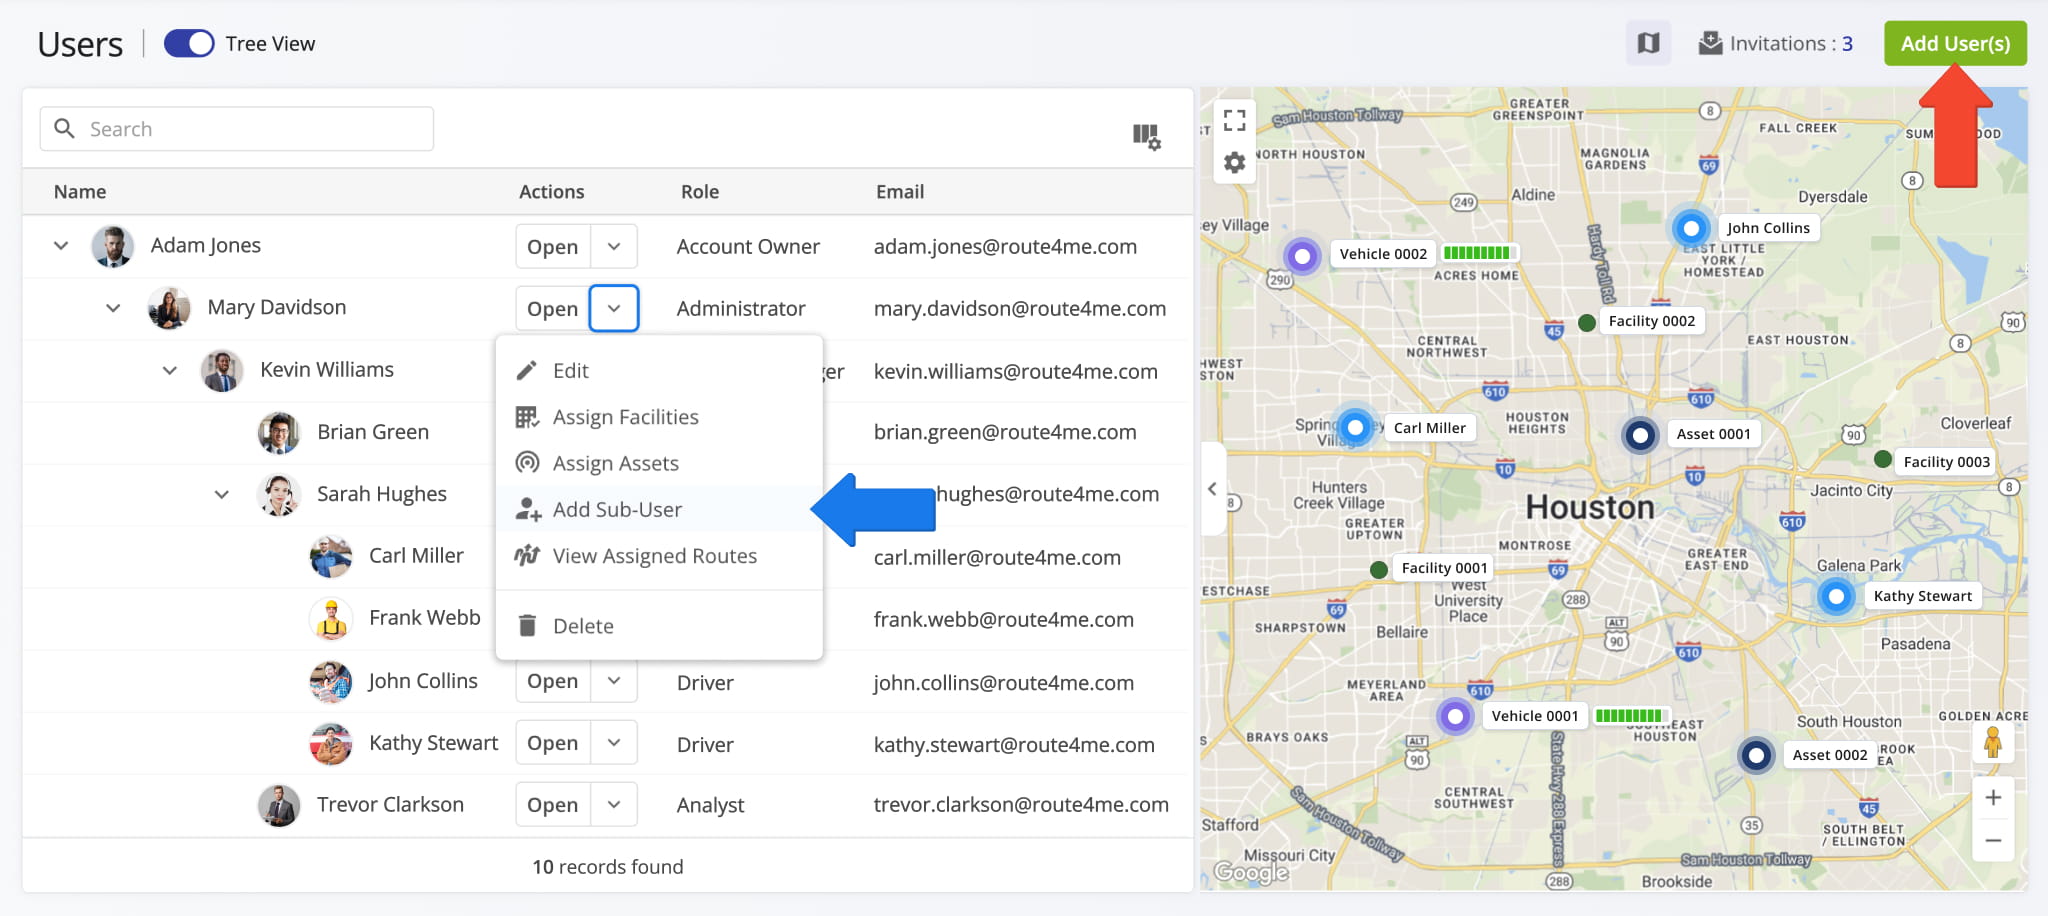Click Vehicle 0002 map marker
The image size is (2048, 916).
1302,256
